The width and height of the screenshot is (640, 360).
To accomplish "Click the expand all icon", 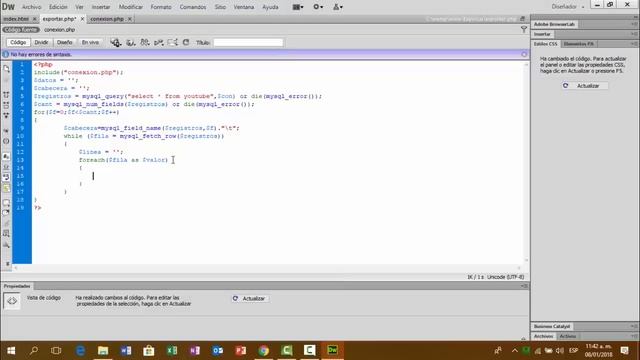I will [x=6, y=116].
